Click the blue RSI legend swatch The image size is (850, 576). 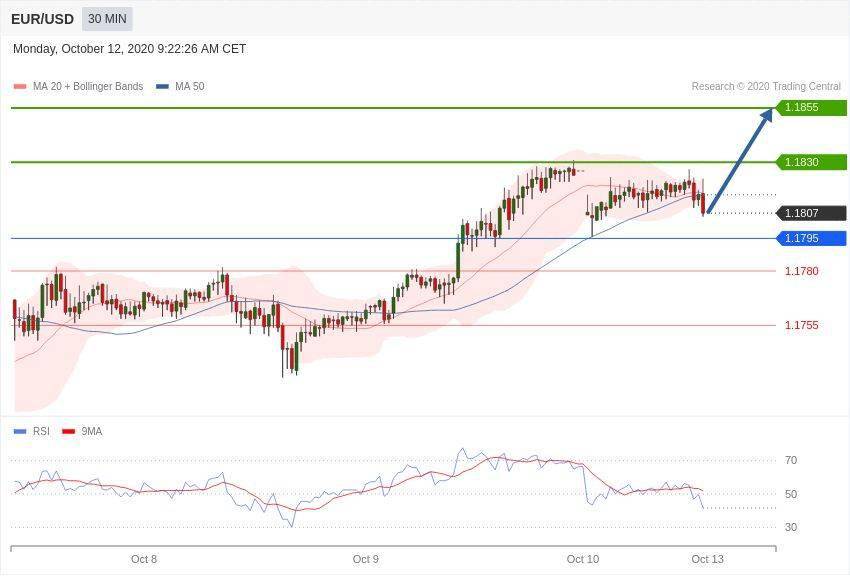click(x=20, y=431)
